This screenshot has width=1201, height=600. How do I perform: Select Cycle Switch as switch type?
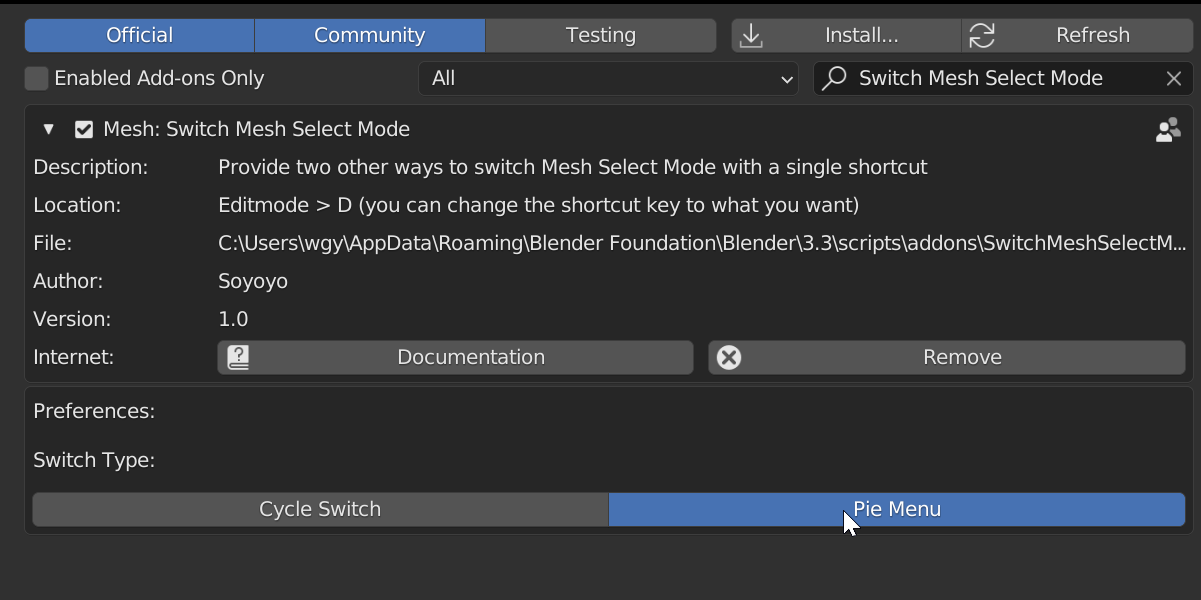click(320, 509)
